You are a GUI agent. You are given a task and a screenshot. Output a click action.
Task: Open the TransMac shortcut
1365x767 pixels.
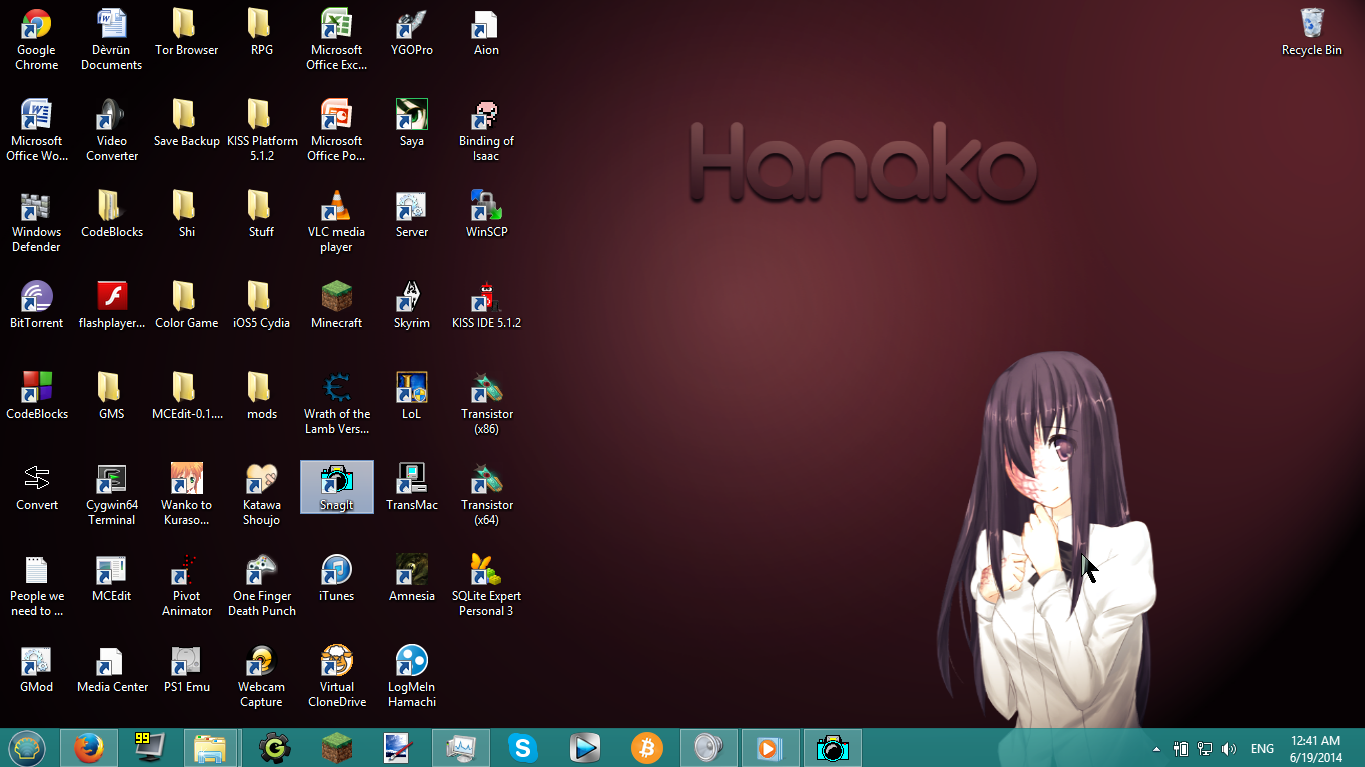coord(412,488)
